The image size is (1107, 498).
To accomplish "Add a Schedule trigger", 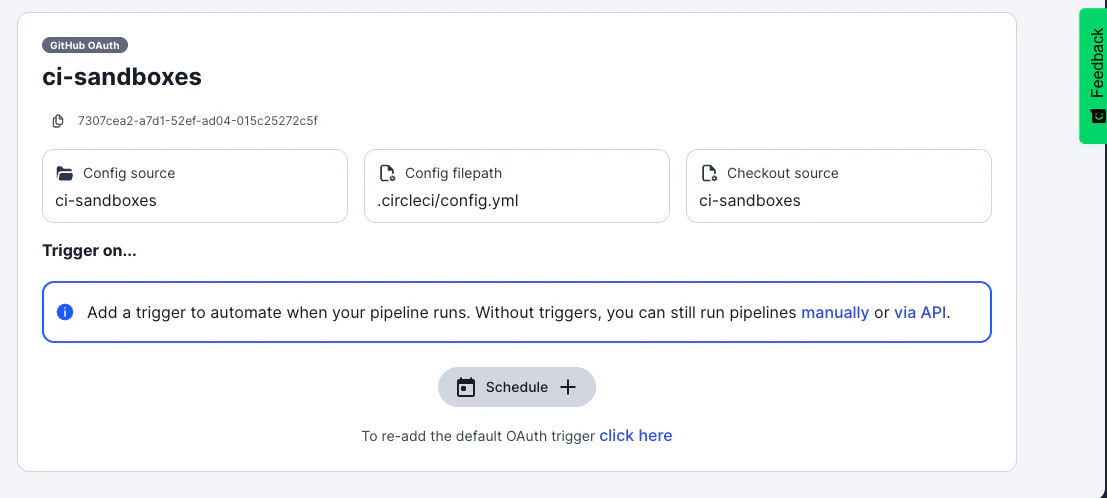I will point(517,387).
